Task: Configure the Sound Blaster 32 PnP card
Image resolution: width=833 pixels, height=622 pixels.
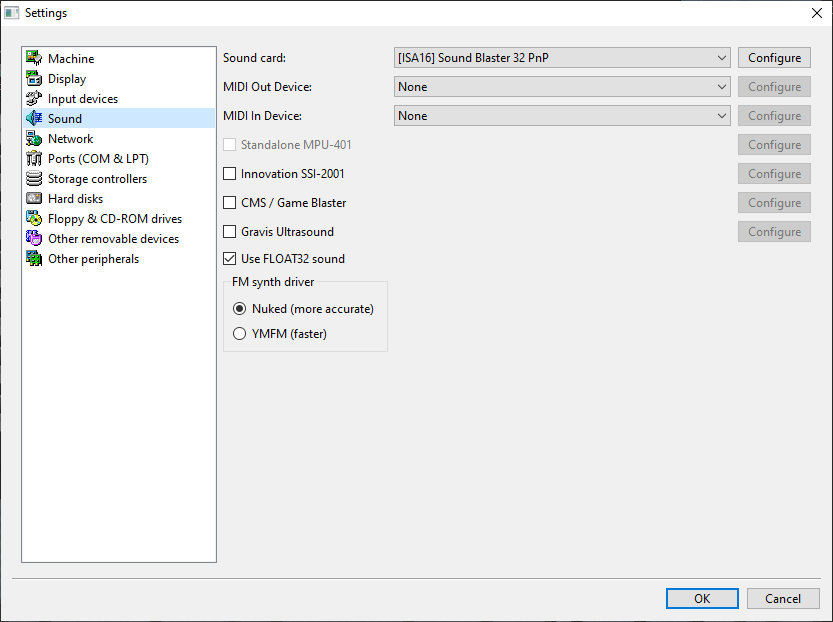Action: [774, 58]
